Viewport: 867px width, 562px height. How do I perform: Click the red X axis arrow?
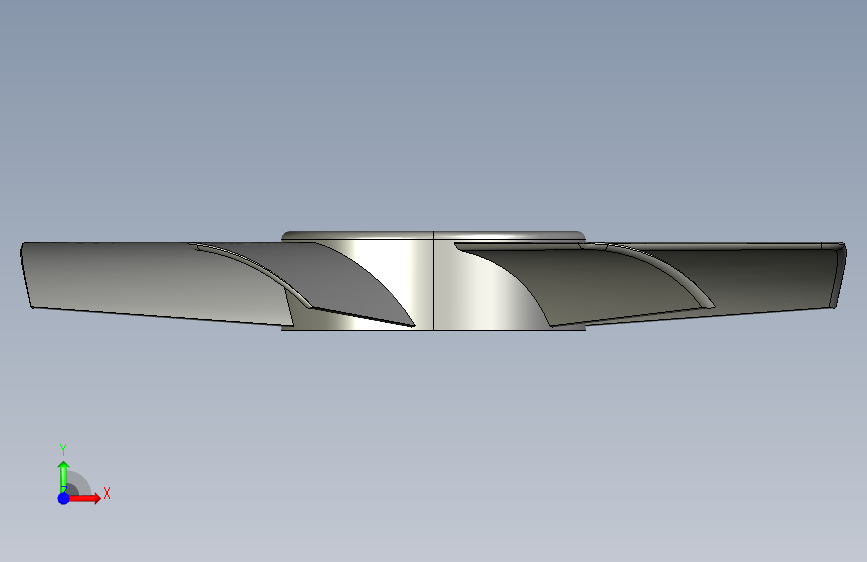84,498
